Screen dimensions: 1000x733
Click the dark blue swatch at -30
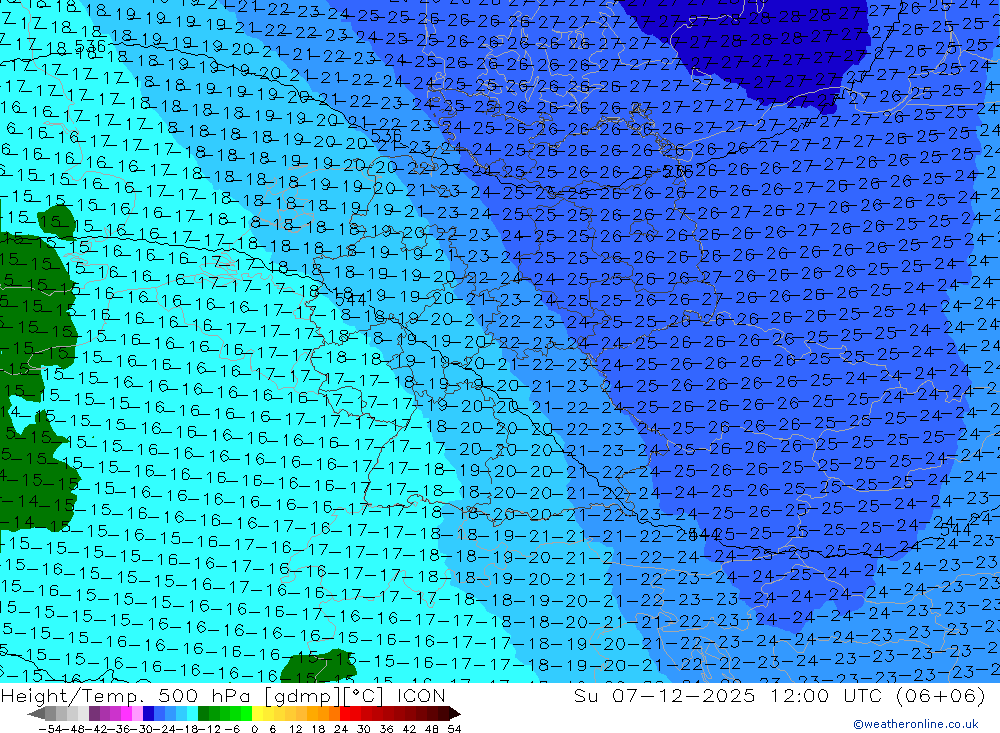pos(148,713)
